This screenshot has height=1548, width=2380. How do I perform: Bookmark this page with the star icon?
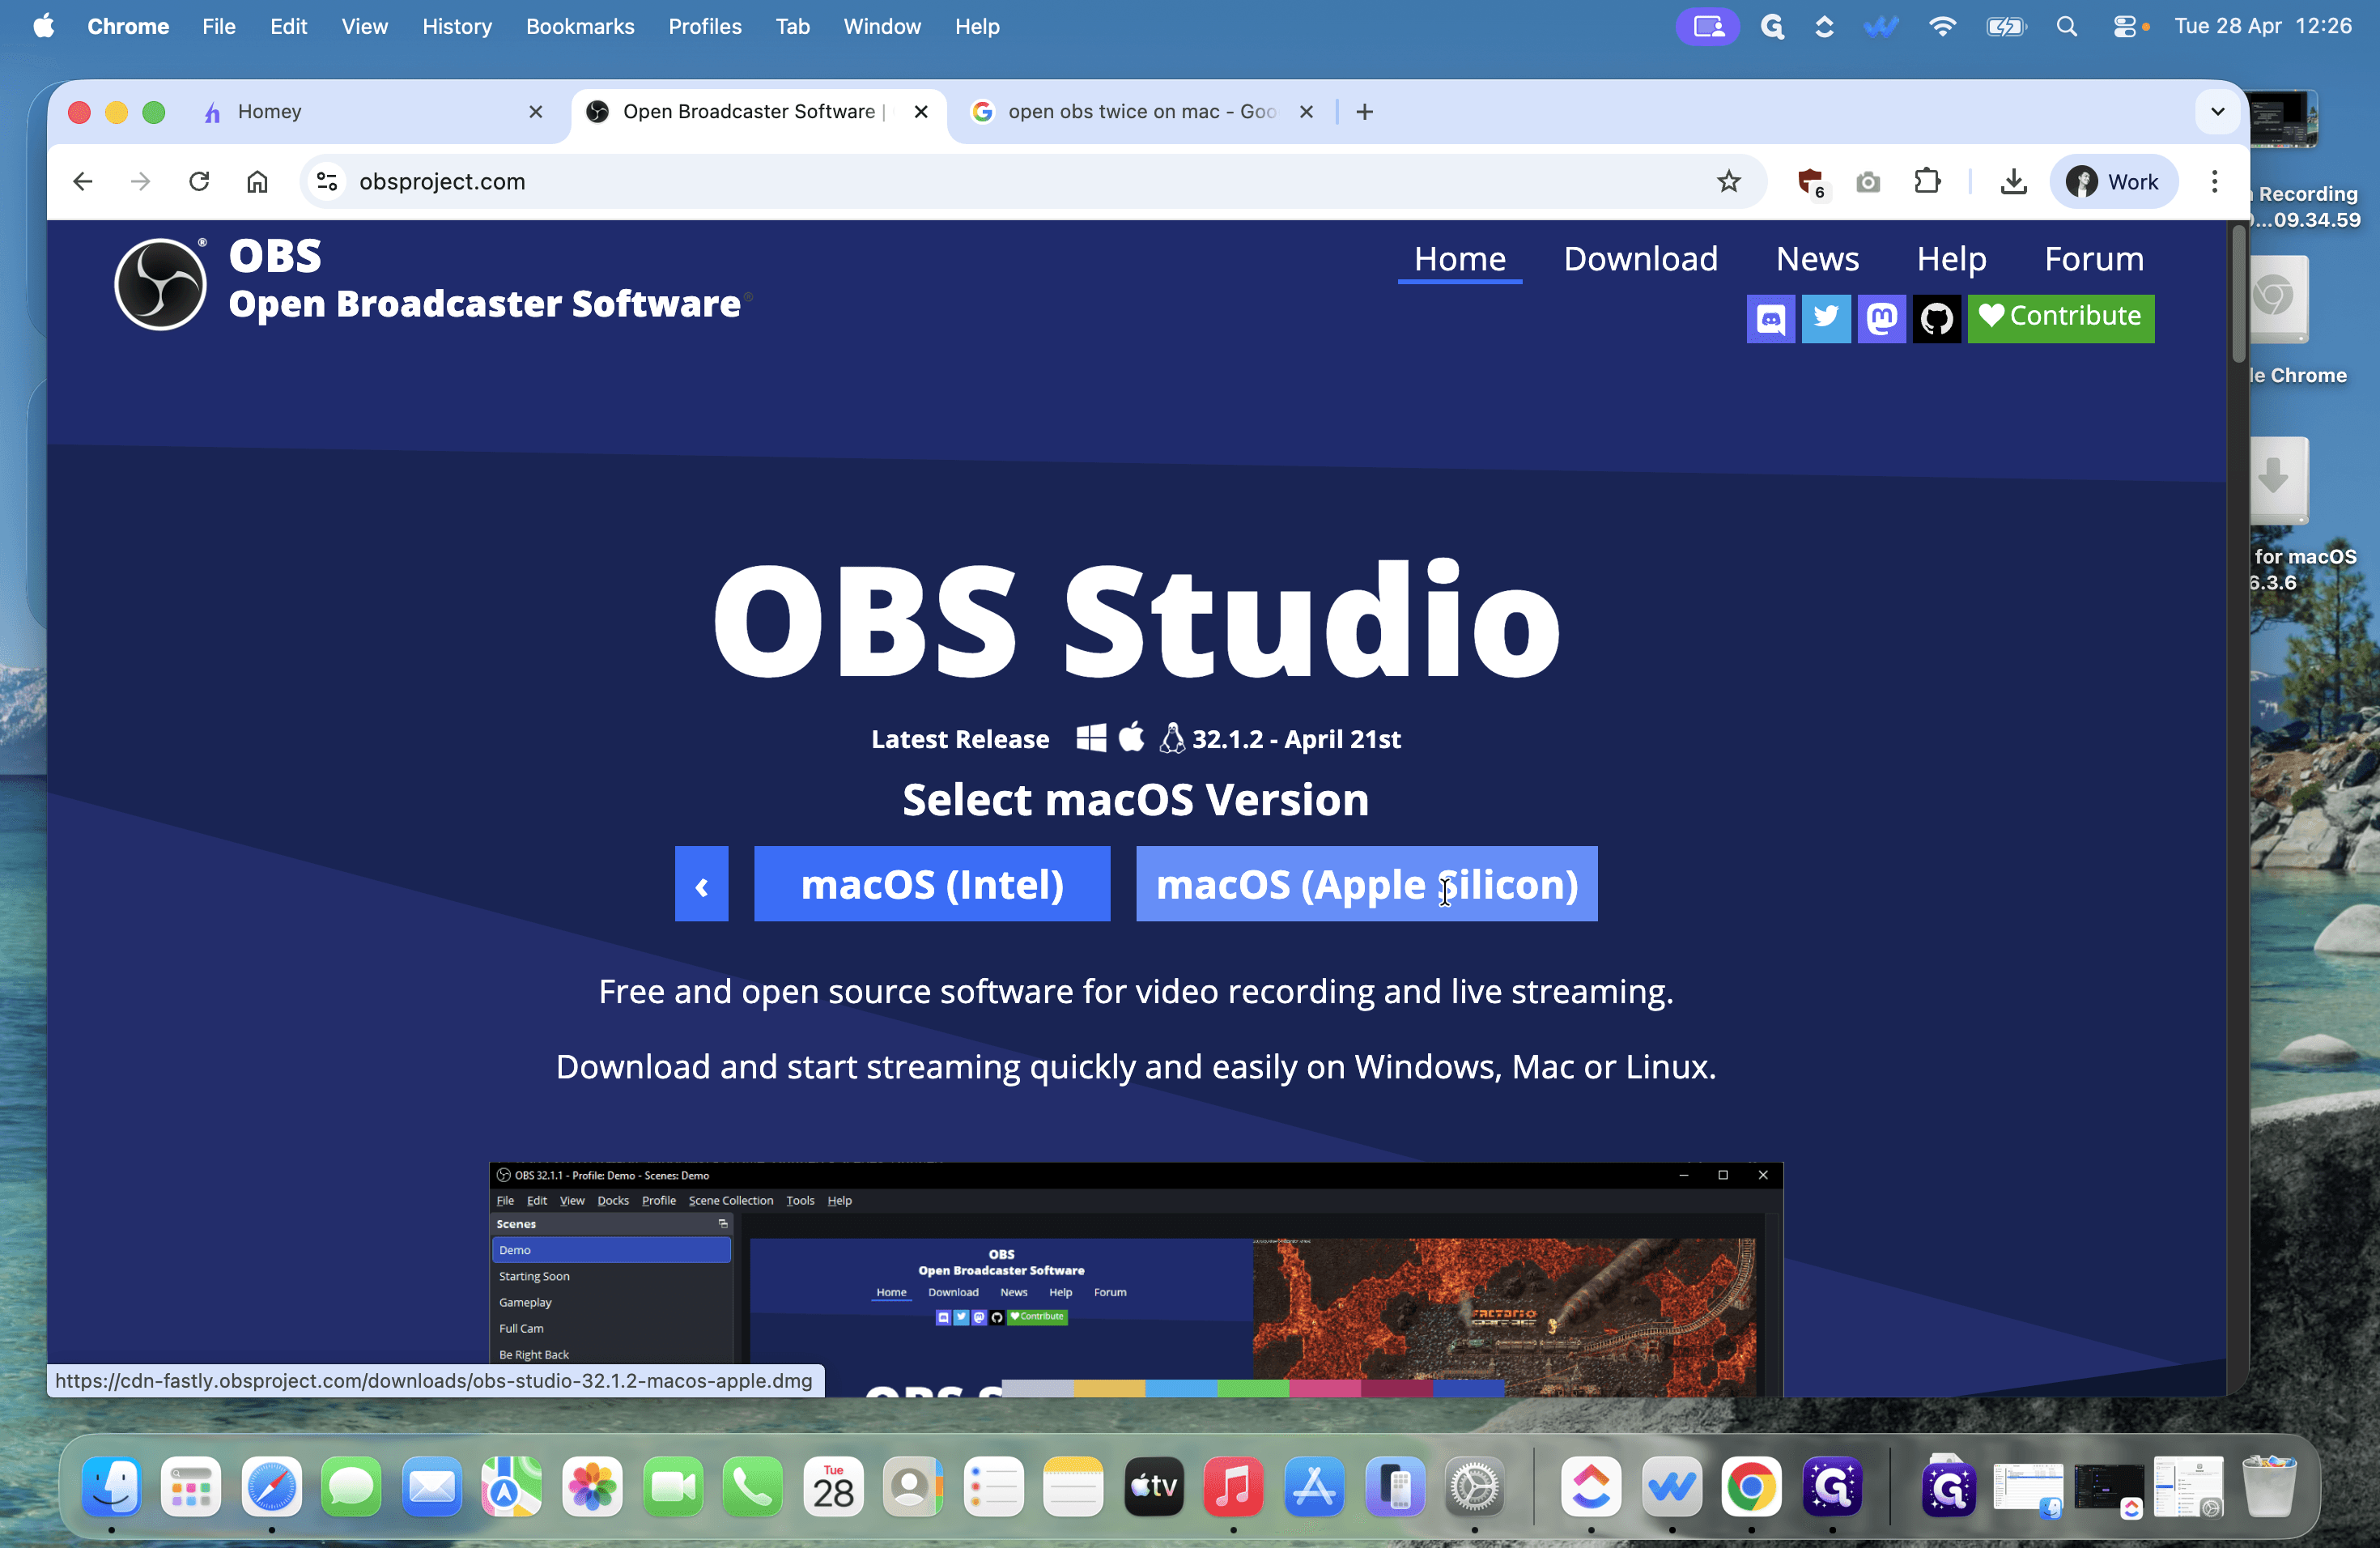(x=1728, y=181)
